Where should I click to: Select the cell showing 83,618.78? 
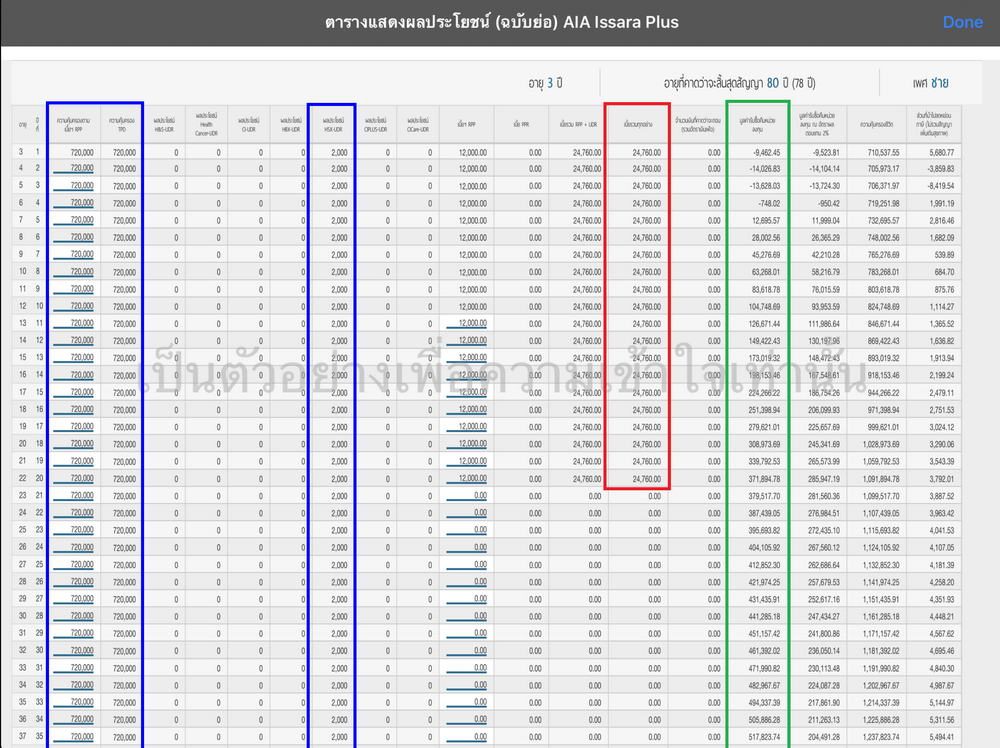click(766, 290)
